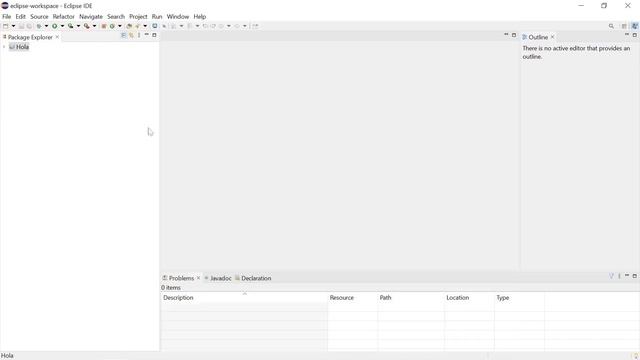Close the Outline tab
Screen dimensions: 640x360
[x=553, y=37]
